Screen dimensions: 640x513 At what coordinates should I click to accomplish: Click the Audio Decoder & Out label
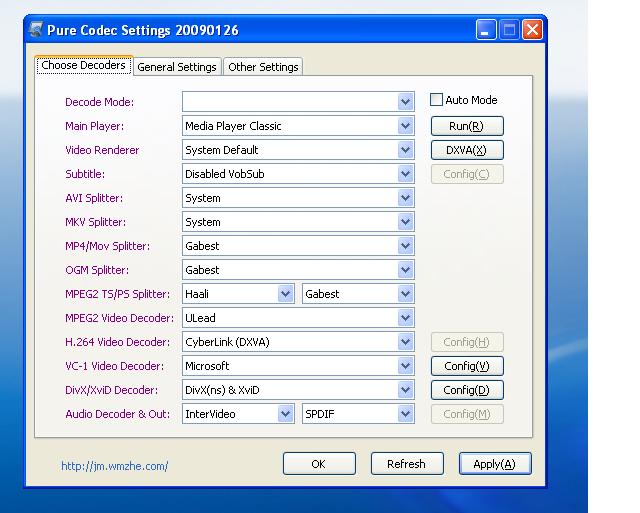pyautogui.click(x=118, y=414)
